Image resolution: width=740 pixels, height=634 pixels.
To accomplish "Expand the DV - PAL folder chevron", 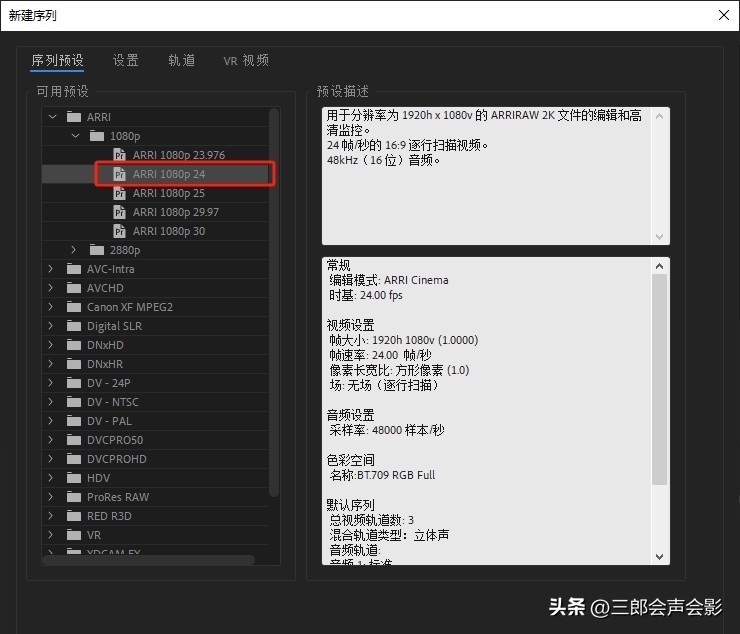I will [50, 421].
